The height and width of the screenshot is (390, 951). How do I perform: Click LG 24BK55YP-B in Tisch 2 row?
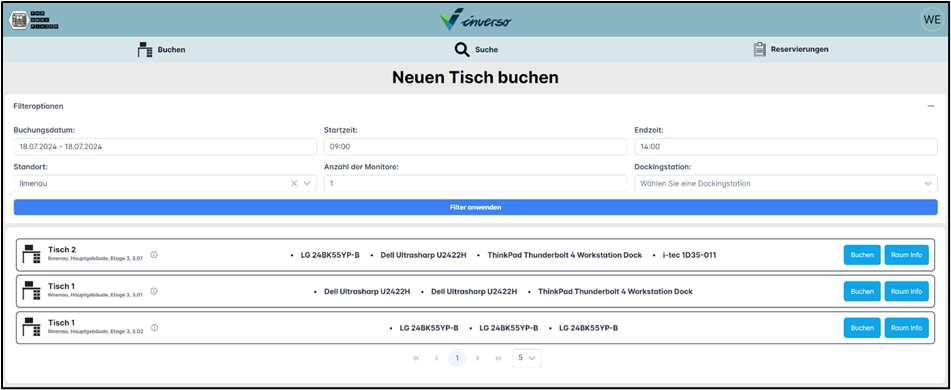[330, 255]
